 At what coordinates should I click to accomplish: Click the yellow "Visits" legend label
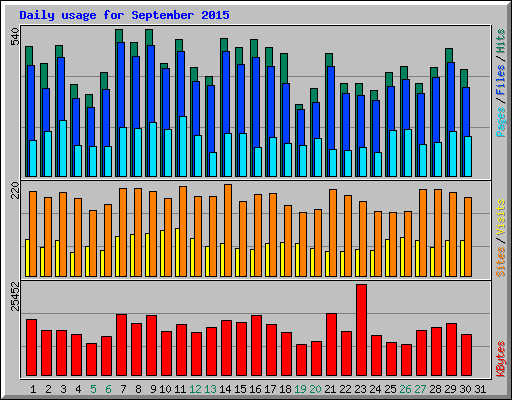click(500, 217)
